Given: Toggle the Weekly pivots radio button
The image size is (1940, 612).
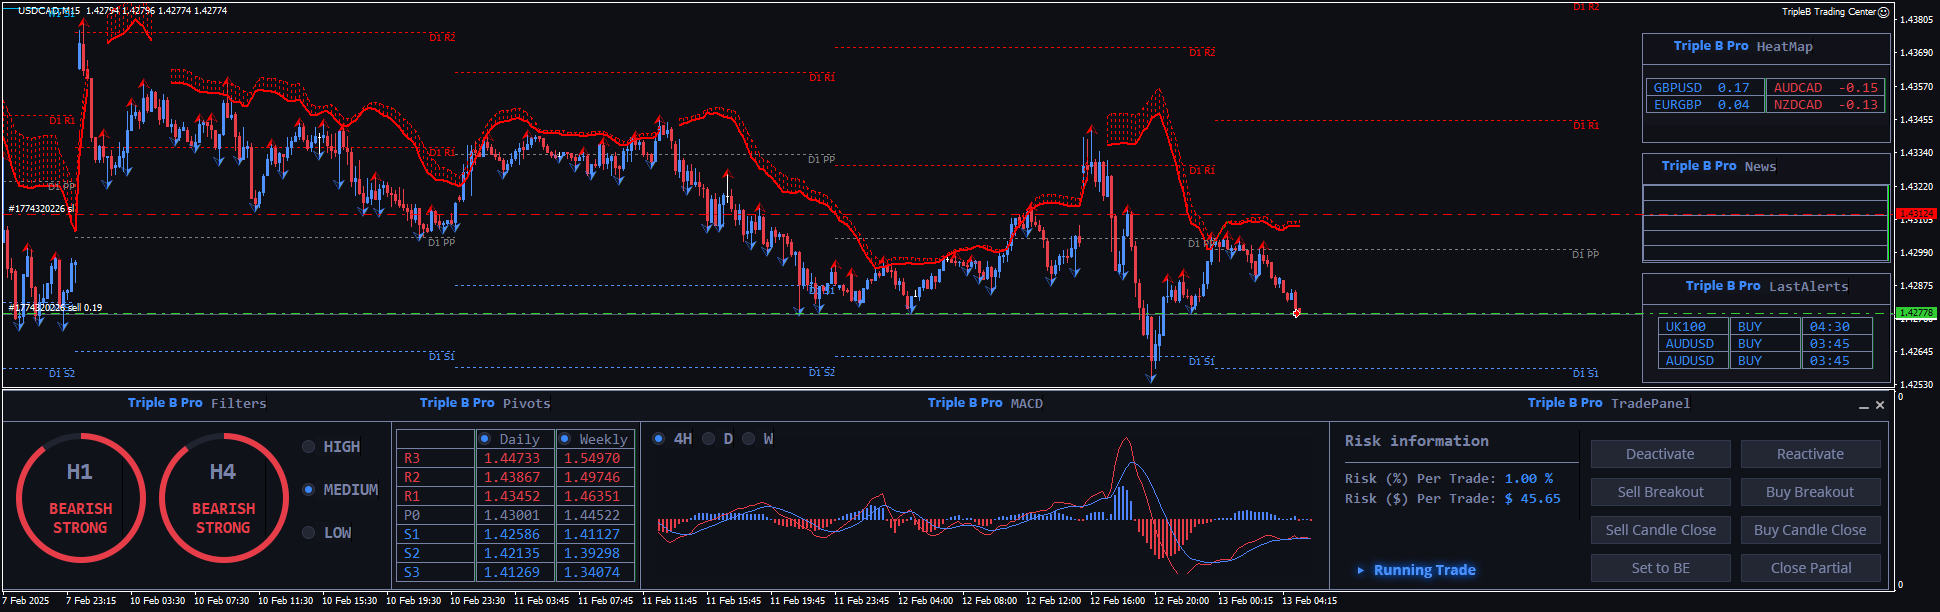Looking at the screenshot, I should pyautogui.click(x=565, y=439).
